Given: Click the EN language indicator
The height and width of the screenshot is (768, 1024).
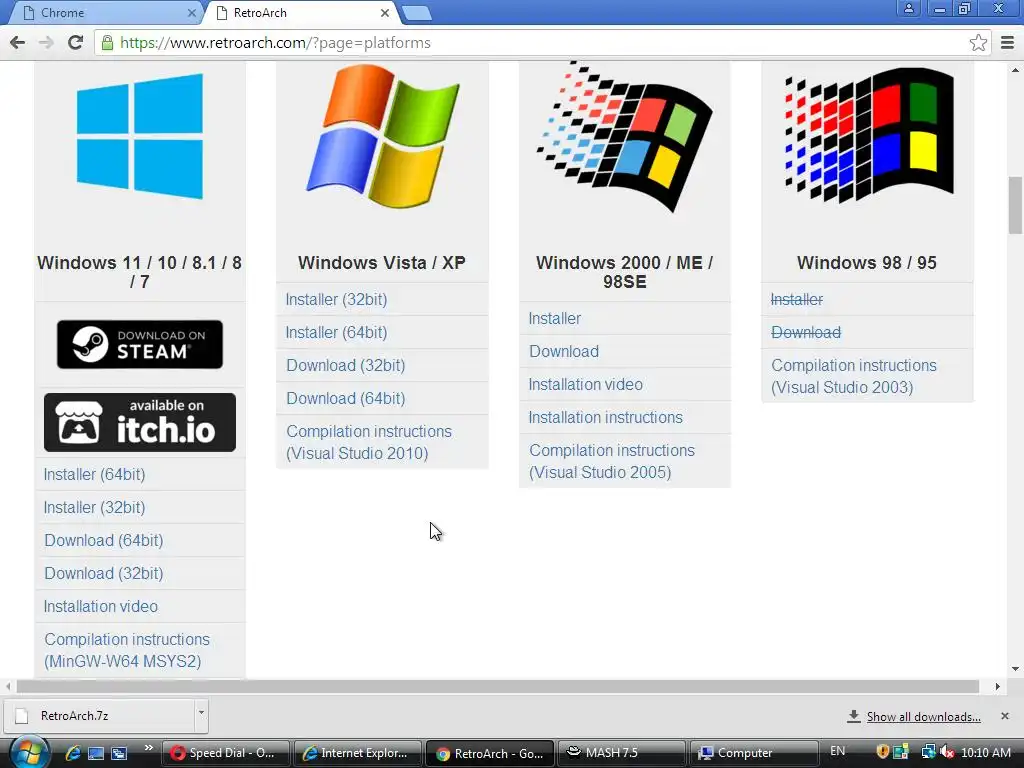Looking at the screenshot, I should (x=837, y=751).
